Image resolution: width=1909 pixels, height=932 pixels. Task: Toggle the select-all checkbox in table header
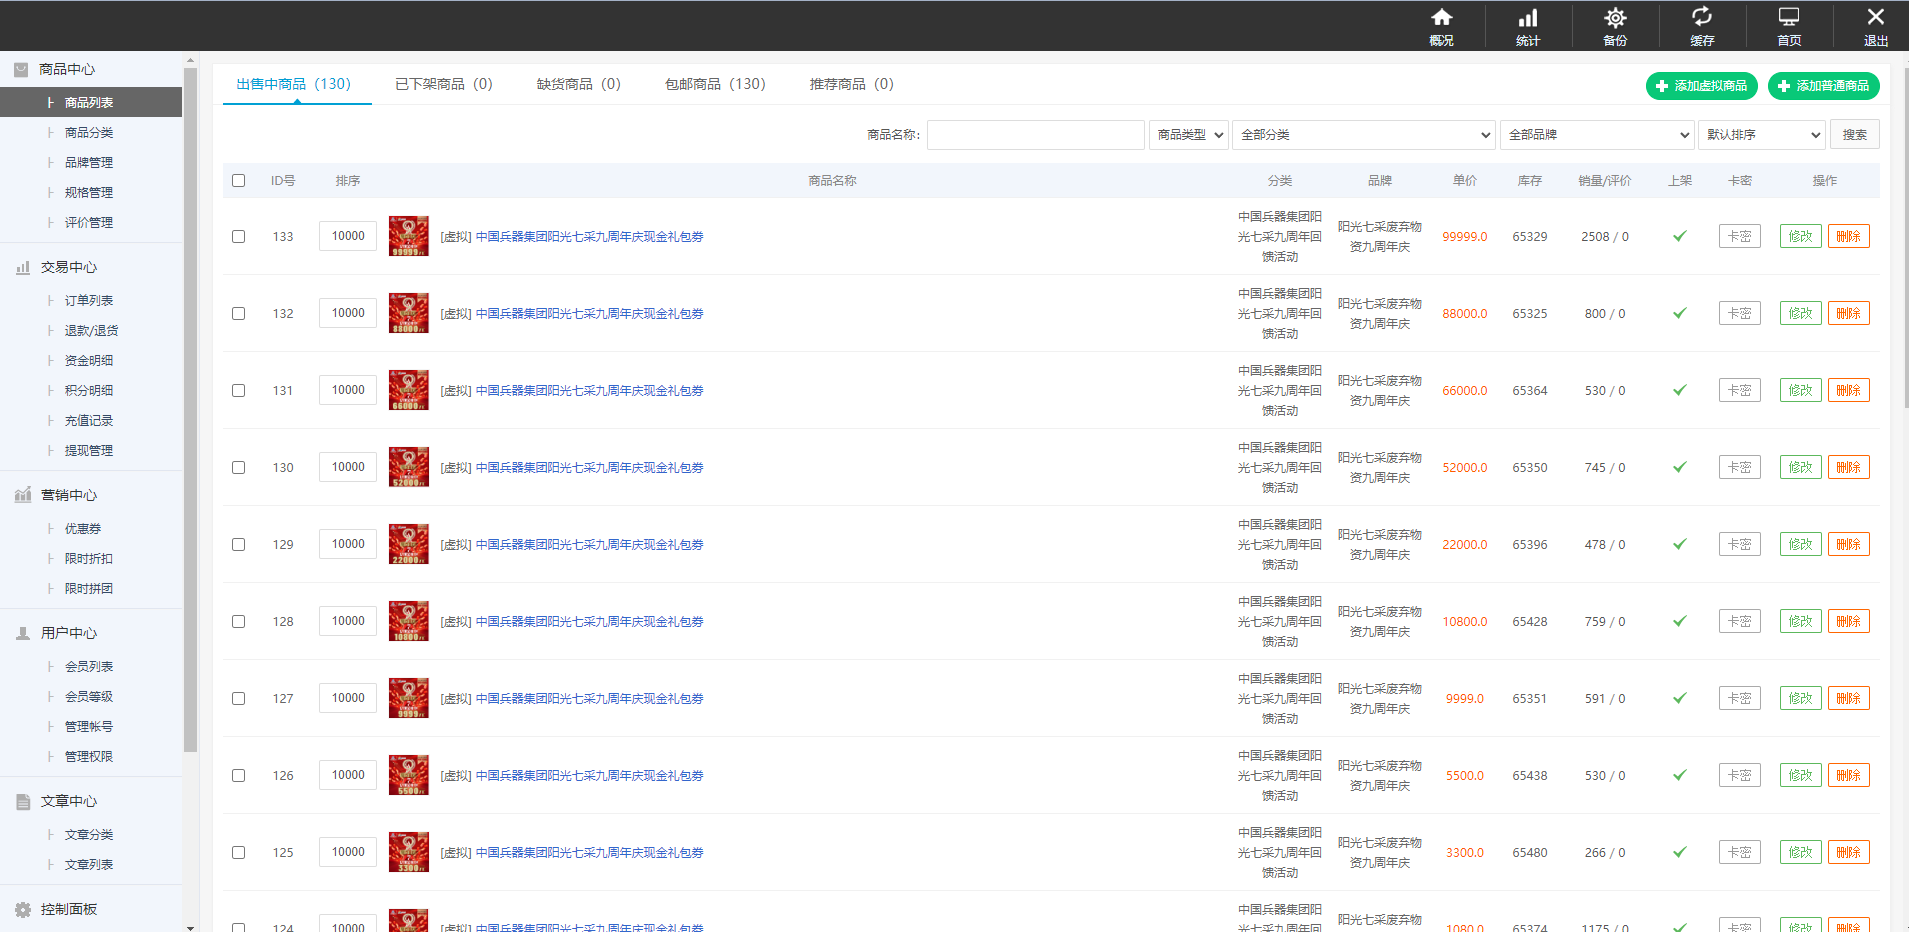[238, 181]
